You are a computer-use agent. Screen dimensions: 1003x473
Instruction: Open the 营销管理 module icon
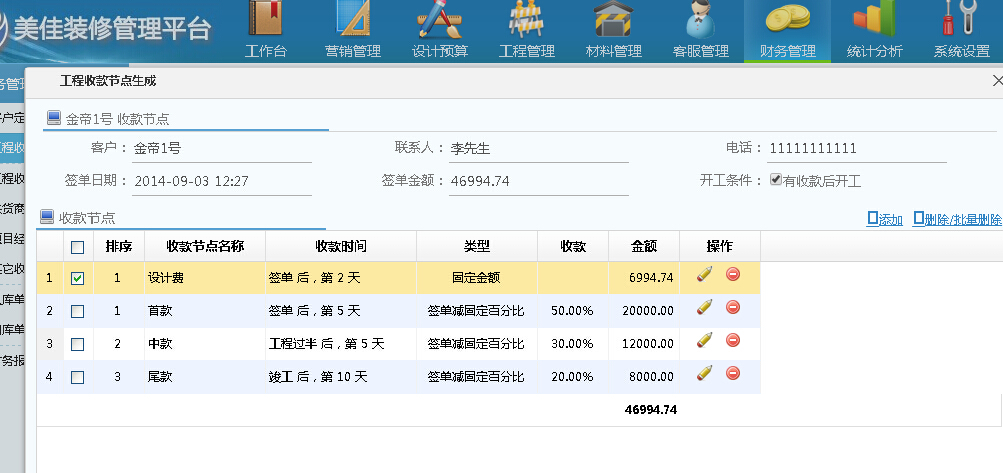(353, 21)
